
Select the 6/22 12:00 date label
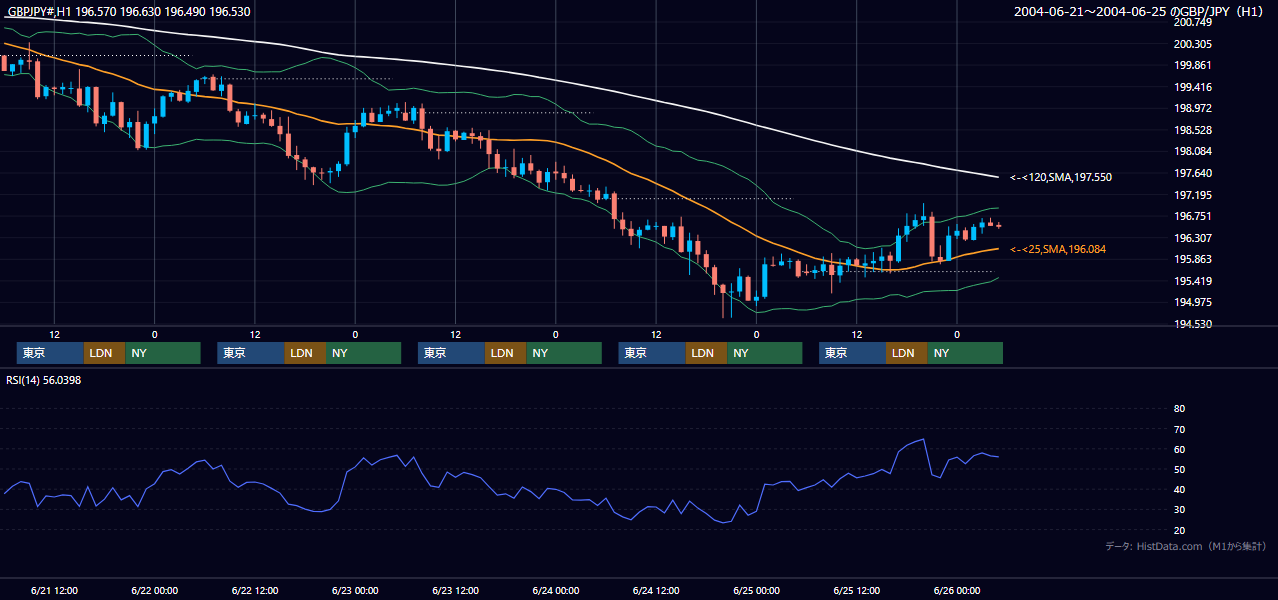pyautogui.click(x=255, y=591)
